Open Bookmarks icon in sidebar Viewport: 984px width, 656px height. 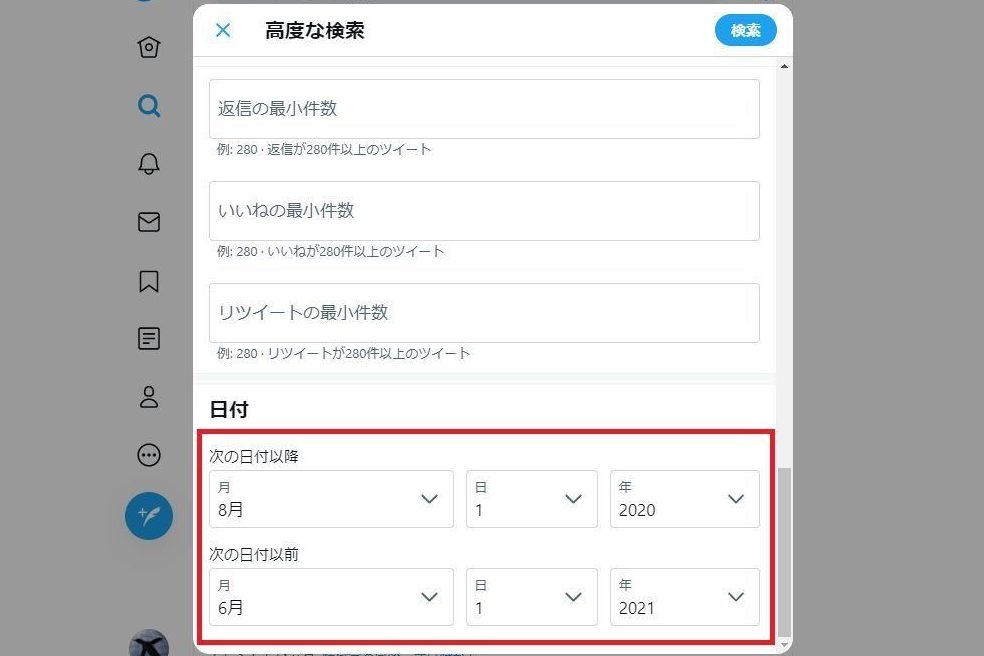(149, 281)
